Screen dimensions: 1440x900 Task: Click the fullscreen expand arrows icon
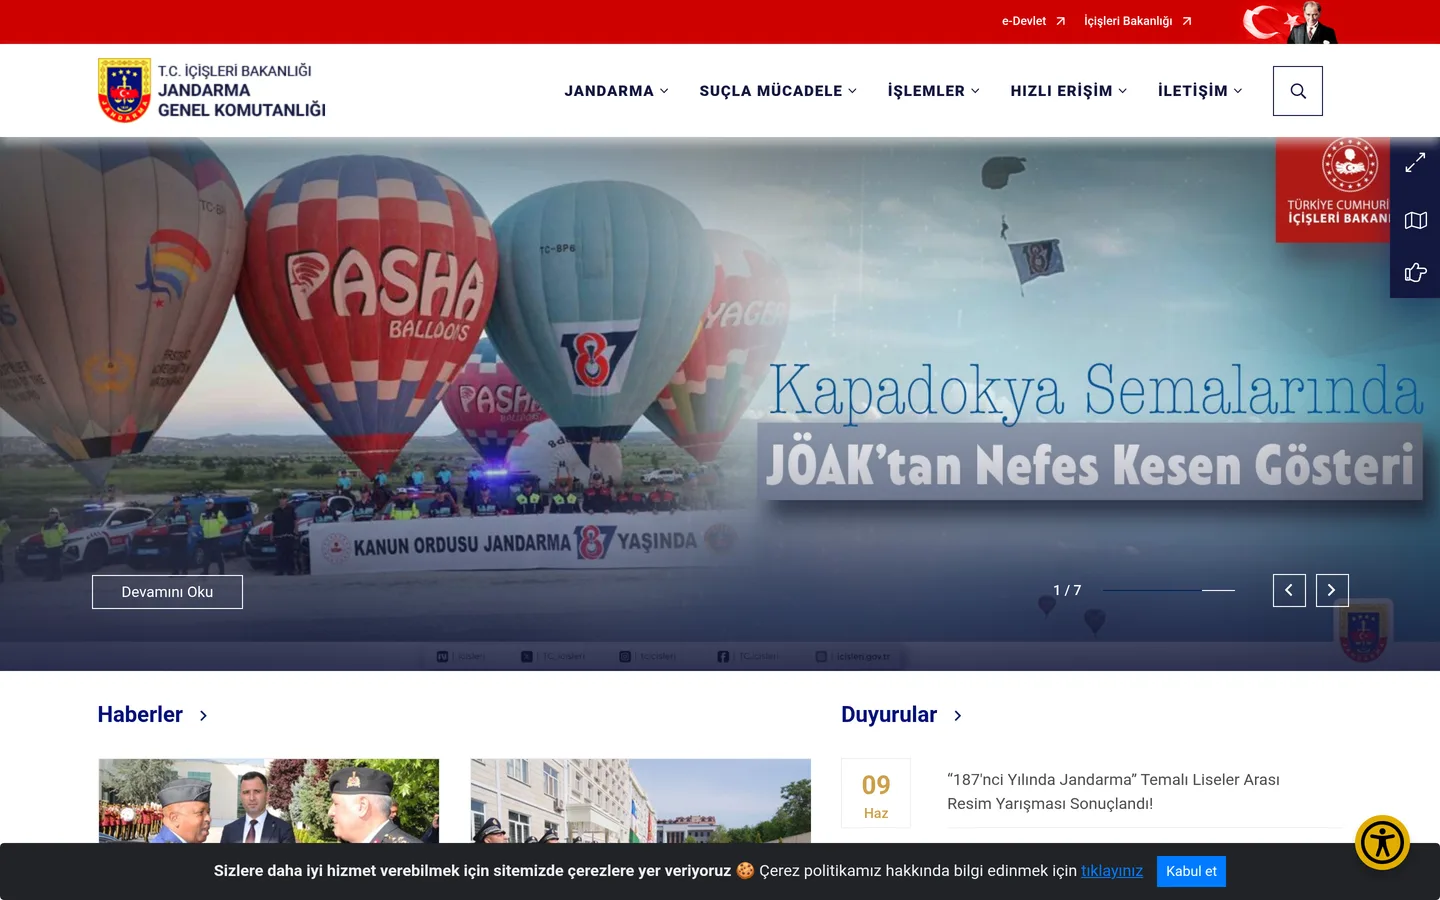click(x=1415, y=163)
